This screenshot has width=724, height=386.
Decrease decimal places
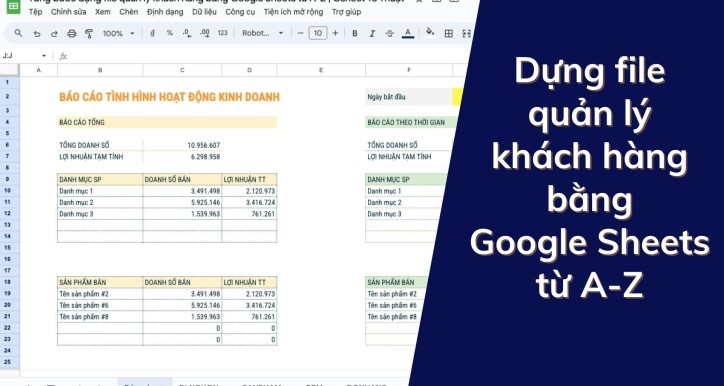187,33
